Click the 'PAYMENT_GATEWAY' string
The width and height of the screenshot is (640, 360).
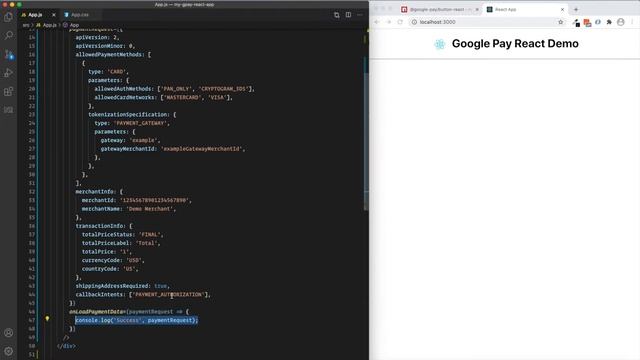pos(140,123)
